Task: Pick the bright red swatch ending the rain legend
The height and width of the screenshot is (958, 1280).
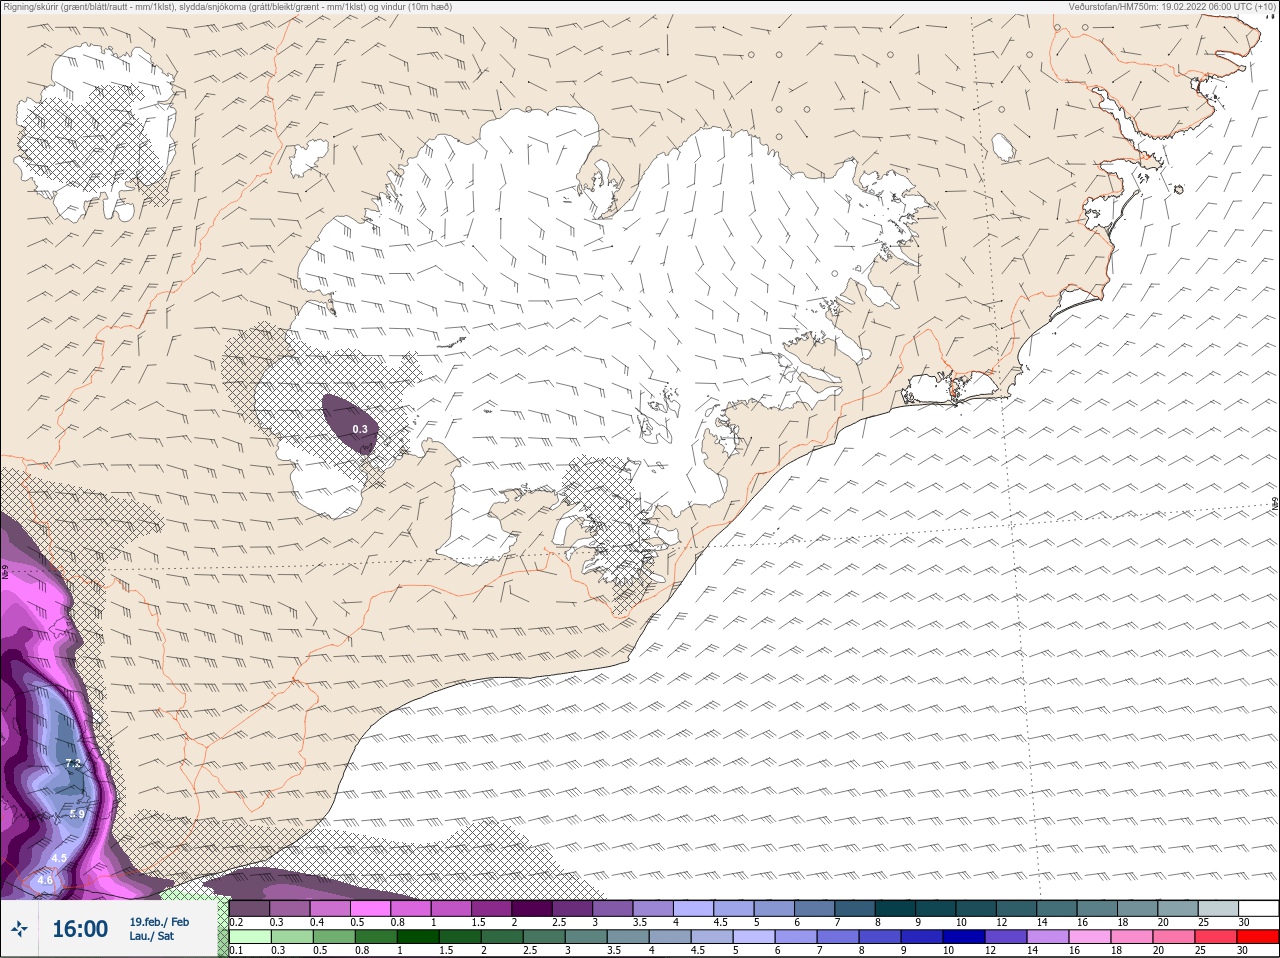Action: 1257,937
